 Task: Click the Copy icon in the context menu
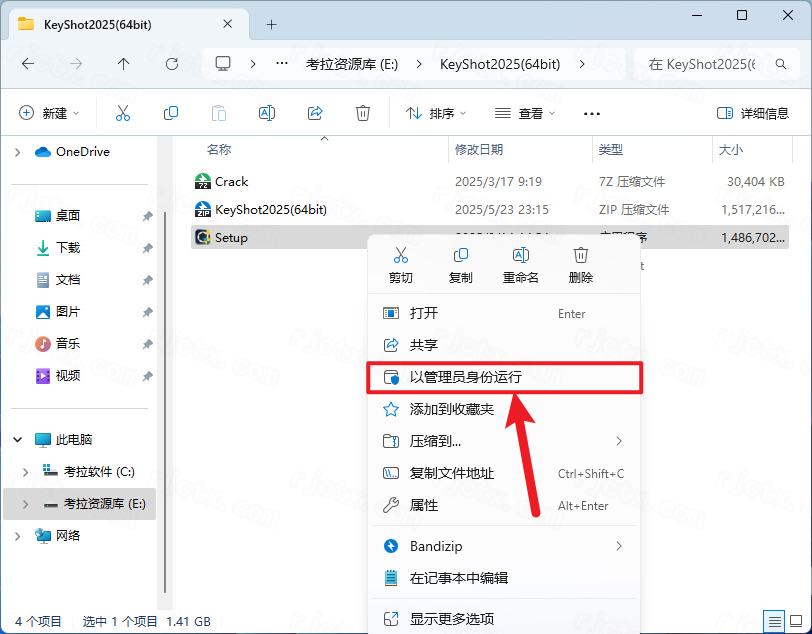460,256
